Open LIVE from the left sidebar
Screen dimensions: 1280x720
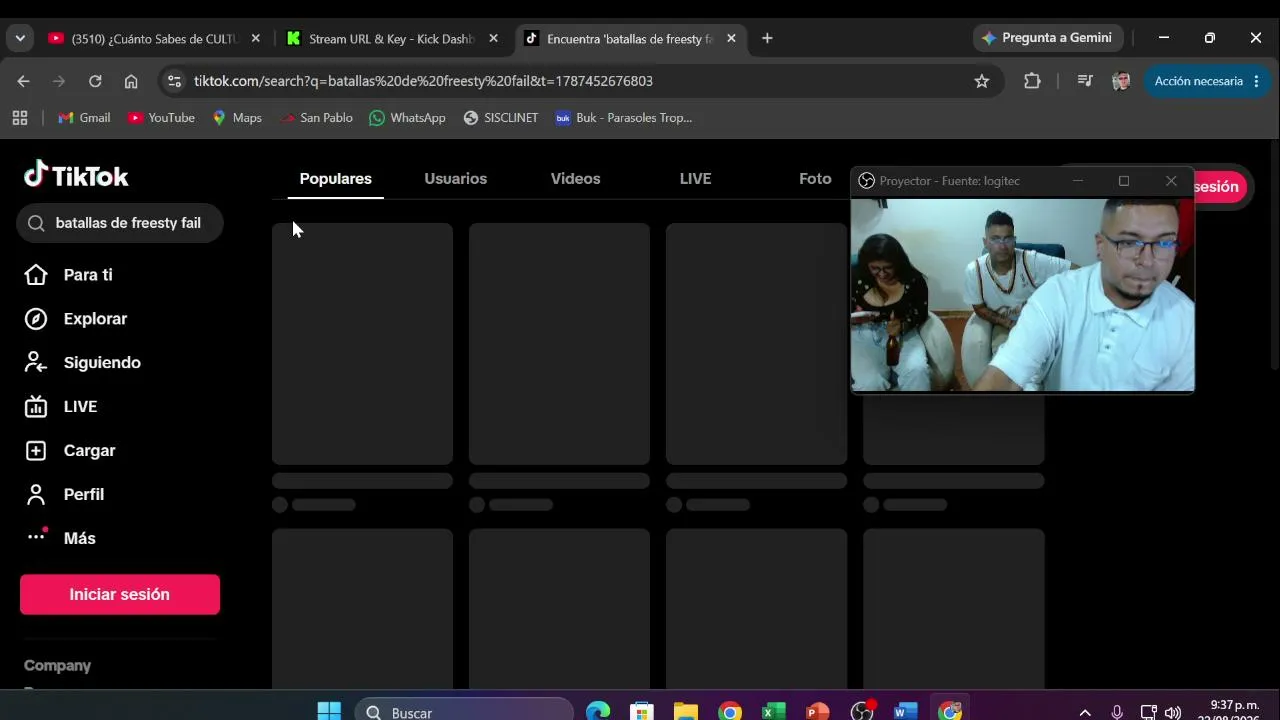coord(60,407)
